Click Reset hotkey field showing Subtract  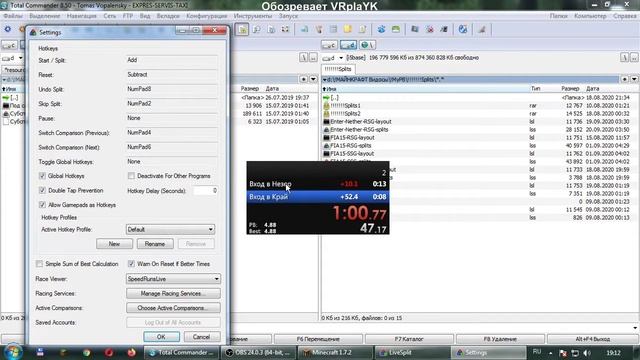pyautogui.click(x=171, y=75)
